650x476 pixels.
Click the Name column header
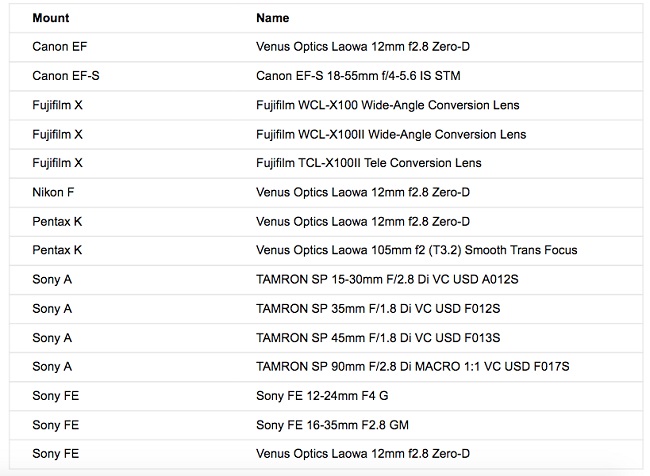(273, 18)
